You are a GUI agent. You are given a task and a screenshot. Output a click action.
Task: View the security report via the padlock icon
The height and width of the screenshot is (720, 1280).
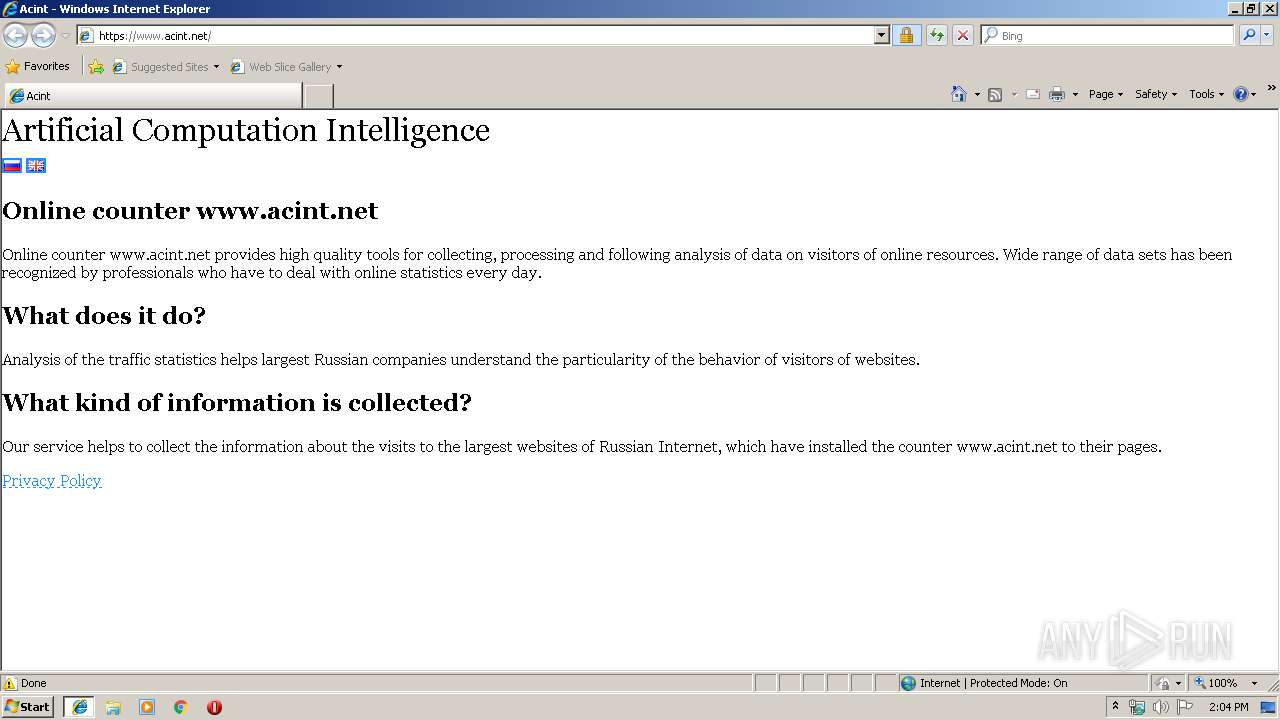906,35
